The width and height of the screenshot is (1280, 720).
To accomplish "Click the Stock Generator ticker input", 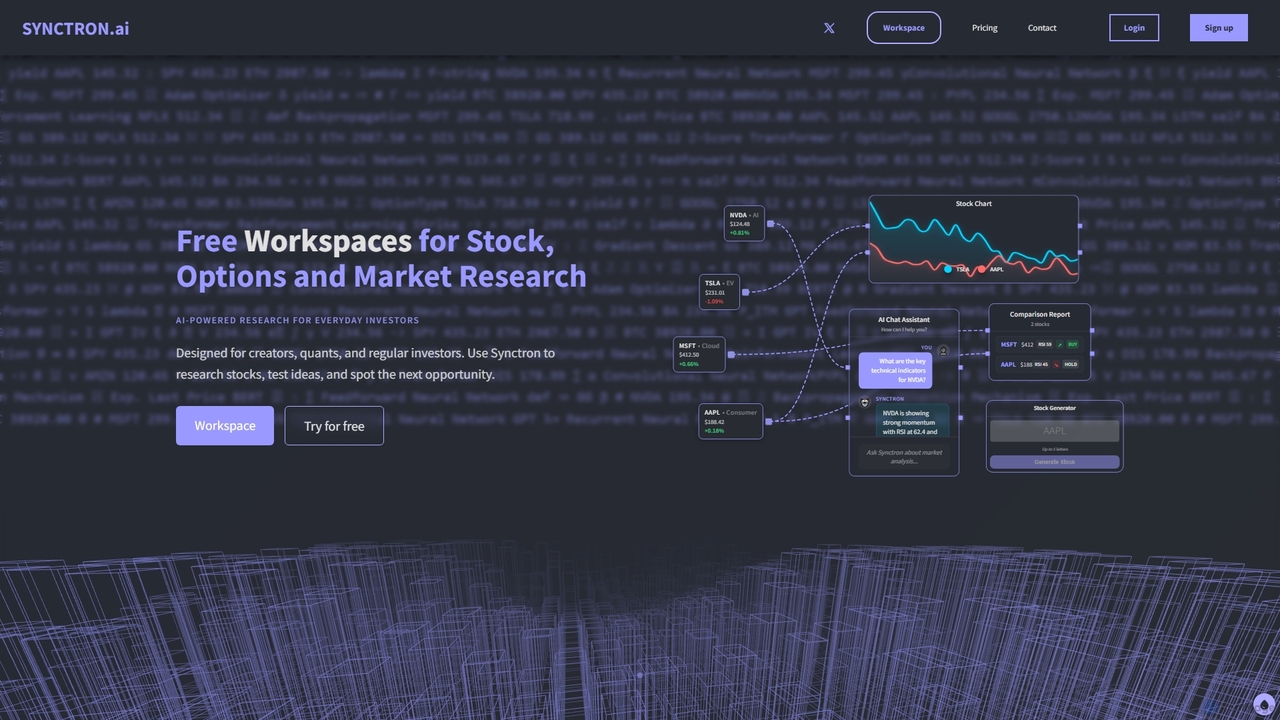I will (1054, 431).
